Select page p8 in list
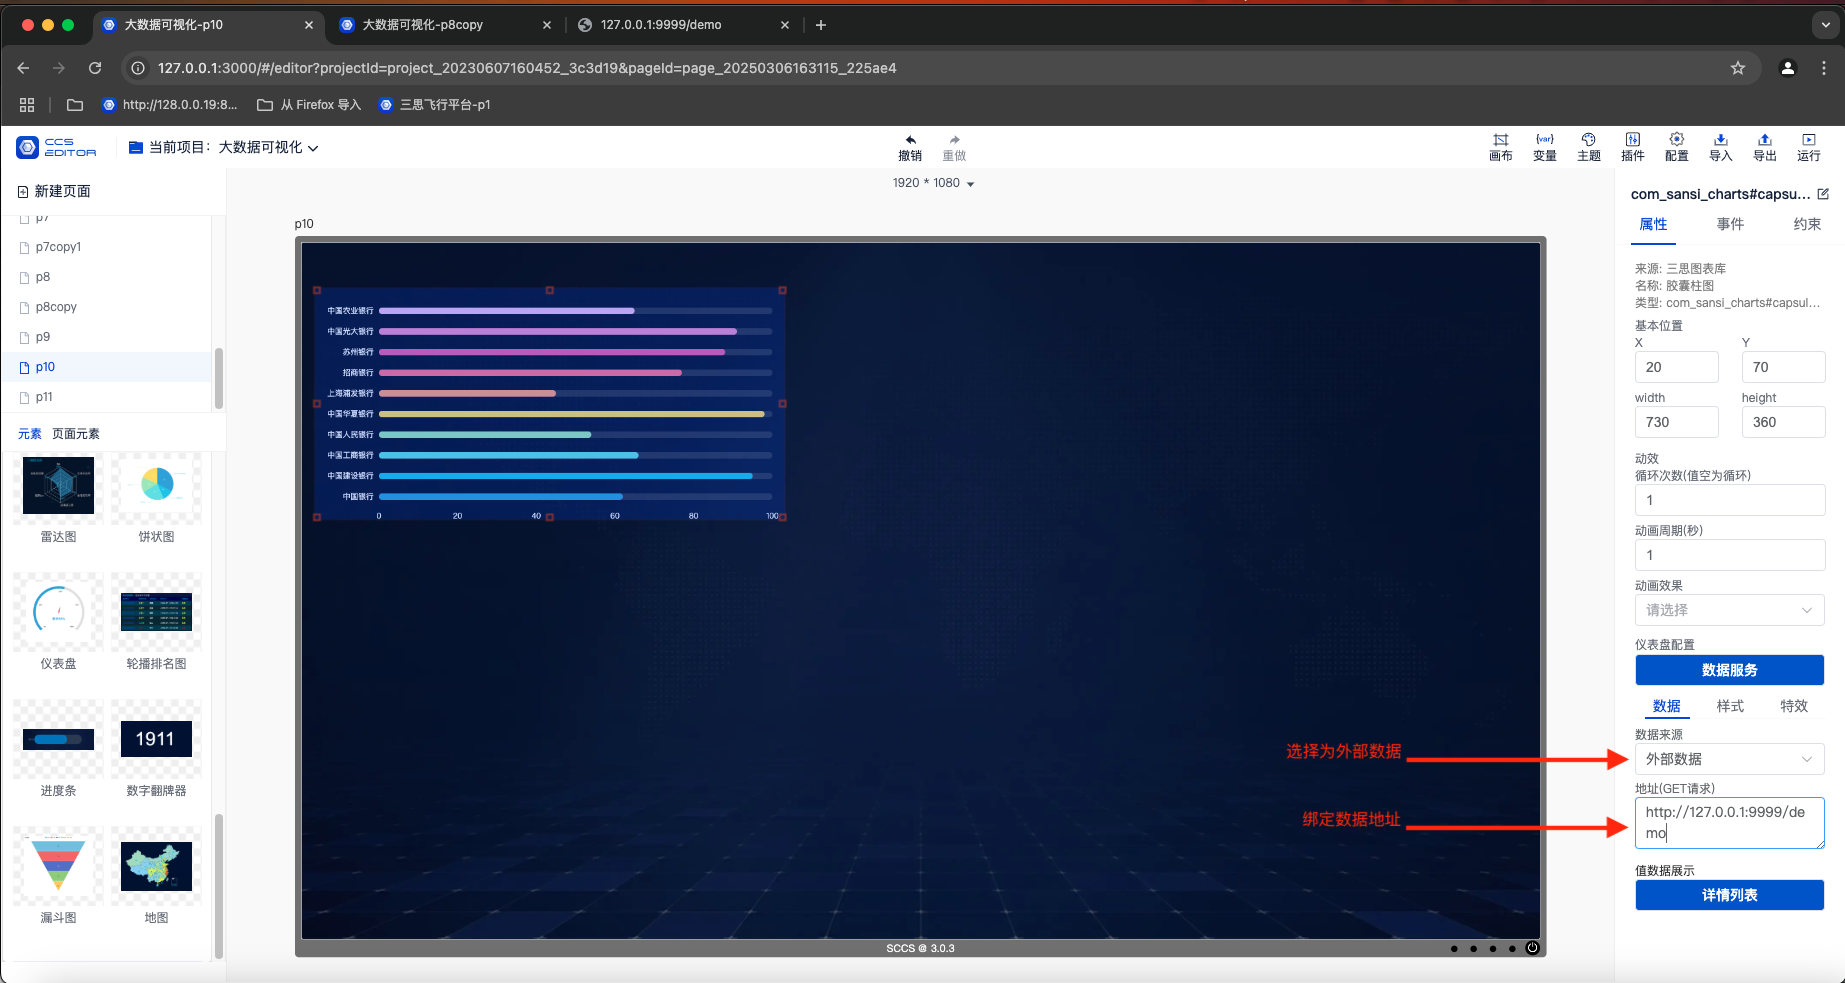Viewport: 1845px width, 983px height. [107, 277]
